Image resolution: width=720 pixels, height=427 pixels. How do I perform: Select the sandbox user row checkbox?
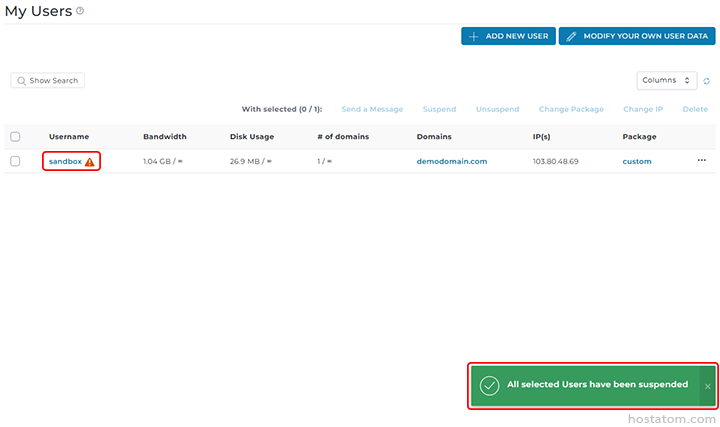tap(15, 161)
